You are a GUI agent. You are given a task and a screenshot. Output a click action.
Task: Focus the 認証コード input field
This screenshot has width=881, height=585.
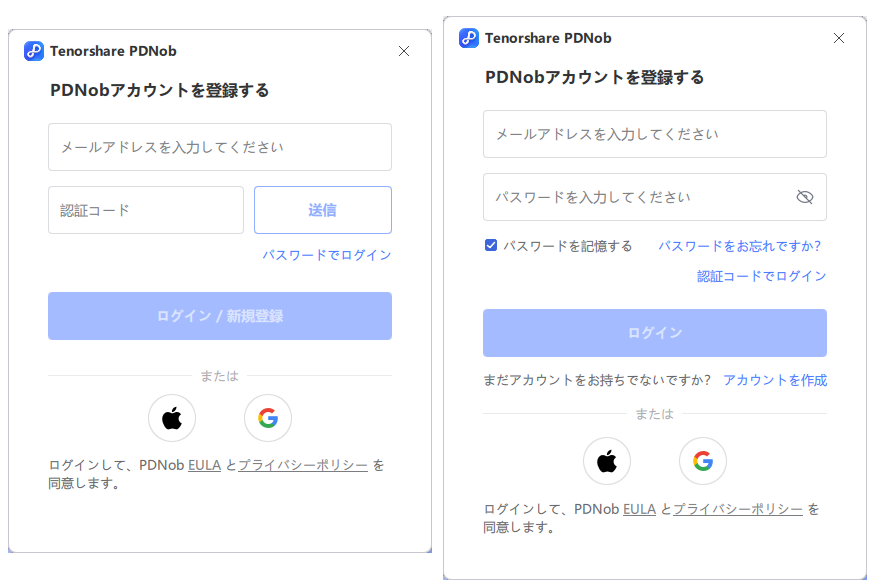click(x=146, y=210)
